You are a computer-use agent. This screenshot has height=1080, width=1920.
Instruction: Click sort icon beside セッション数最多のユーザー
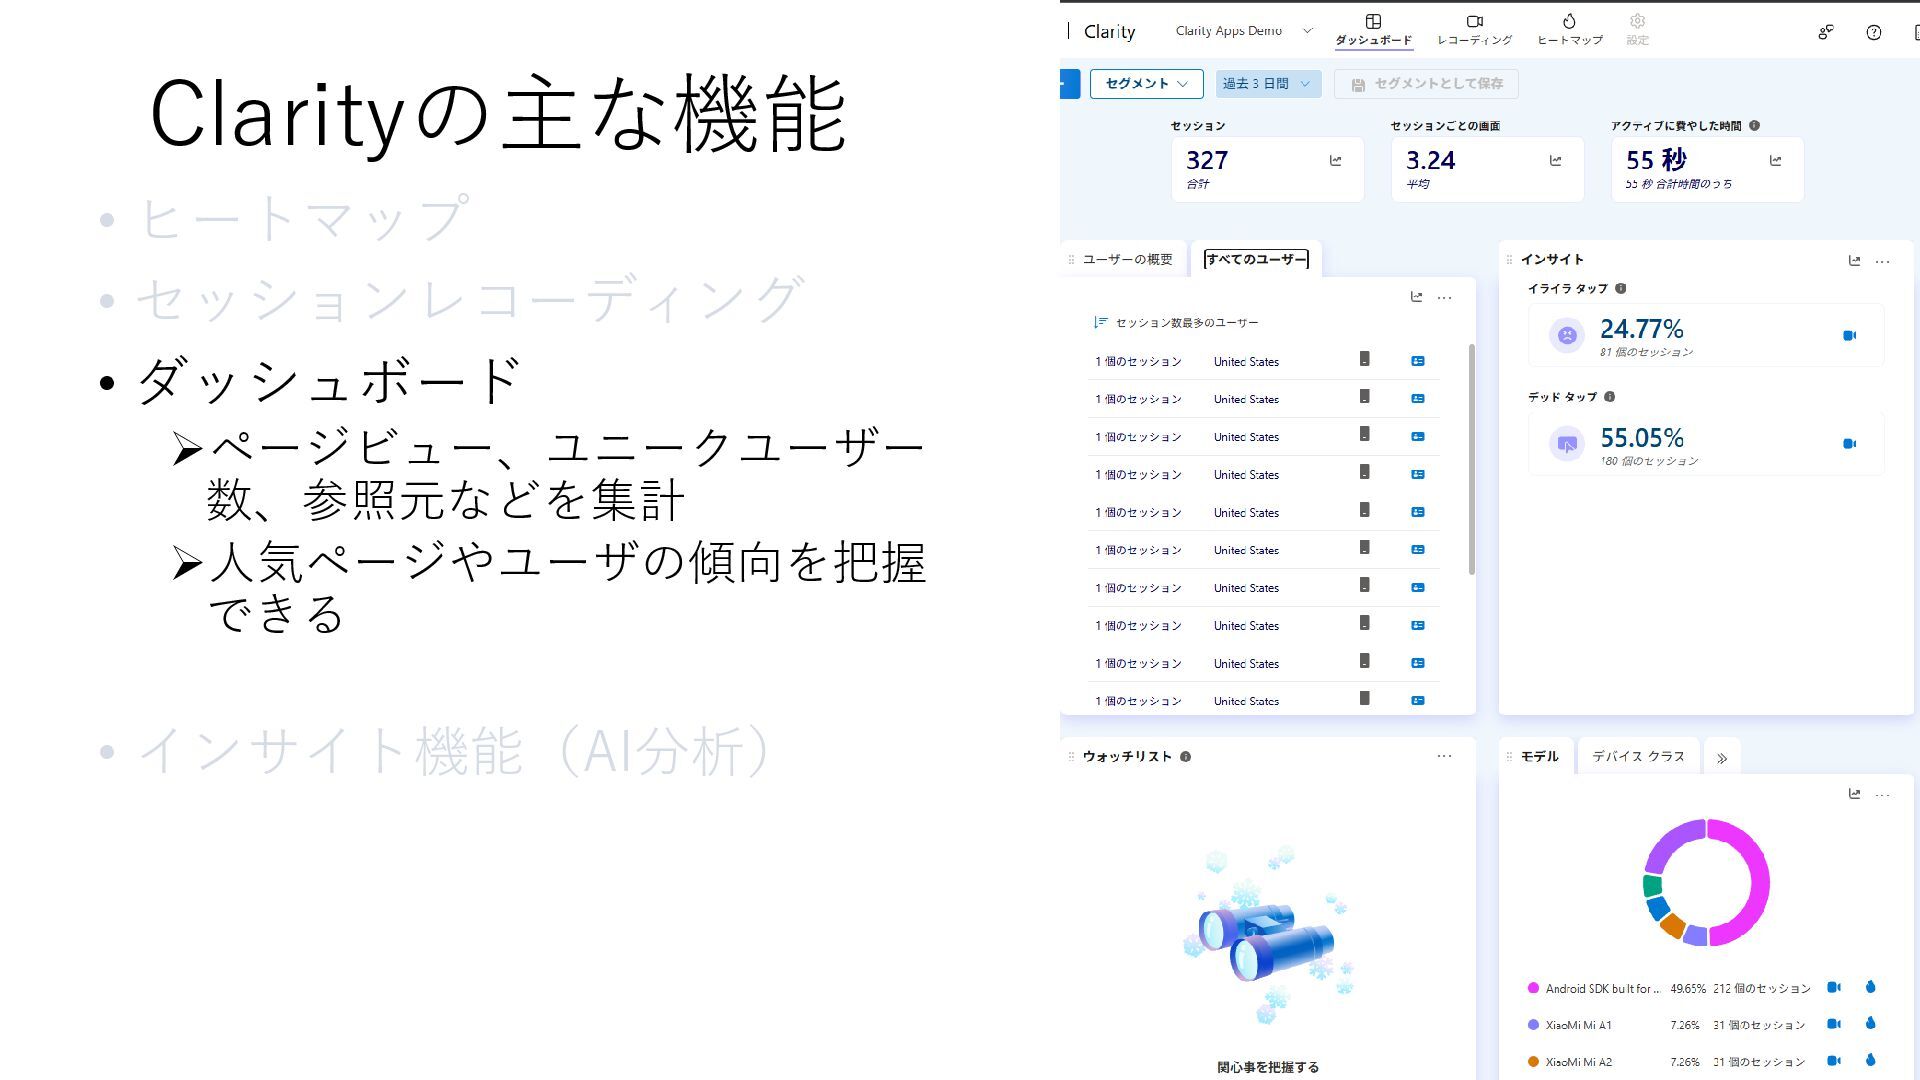(x=1101, y=322)
